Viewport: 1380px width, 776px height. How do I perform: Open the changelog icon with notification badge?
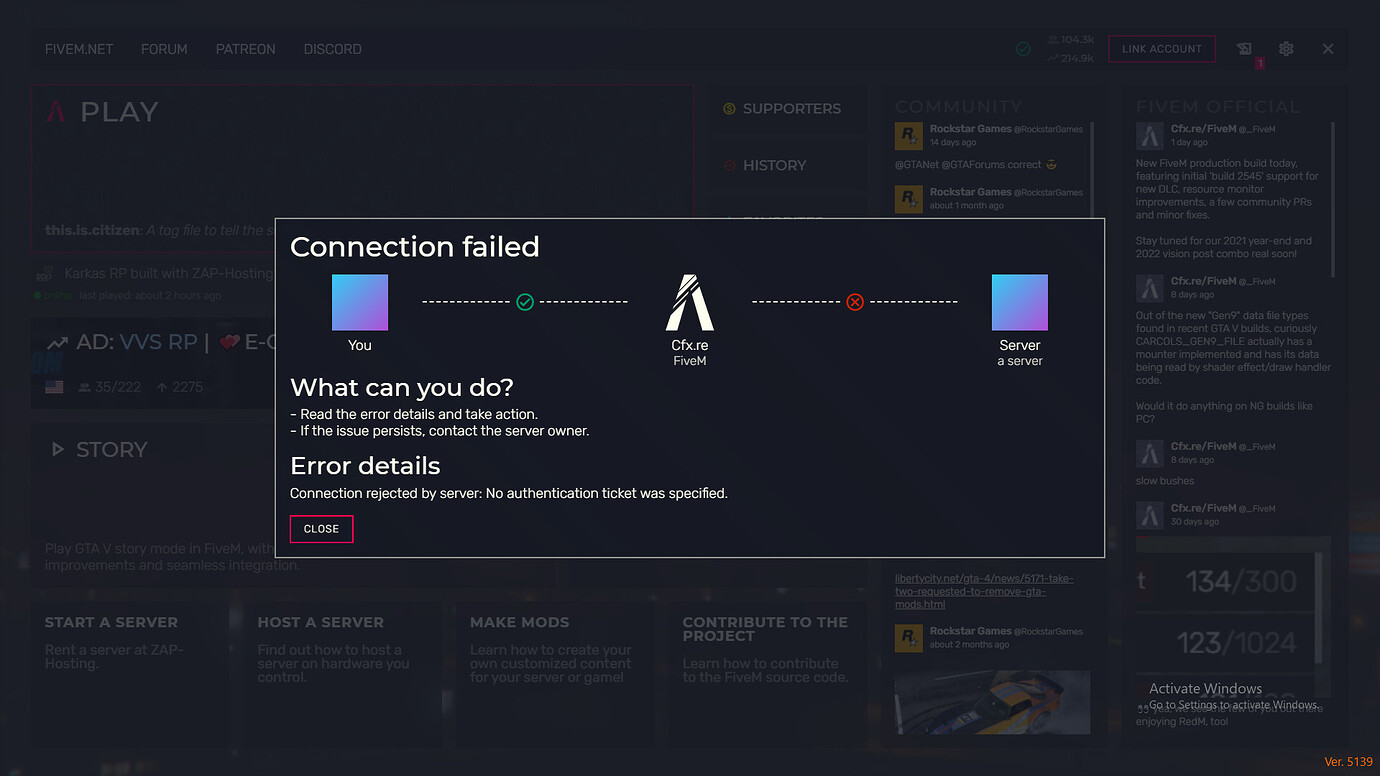tap(1244, 49)
